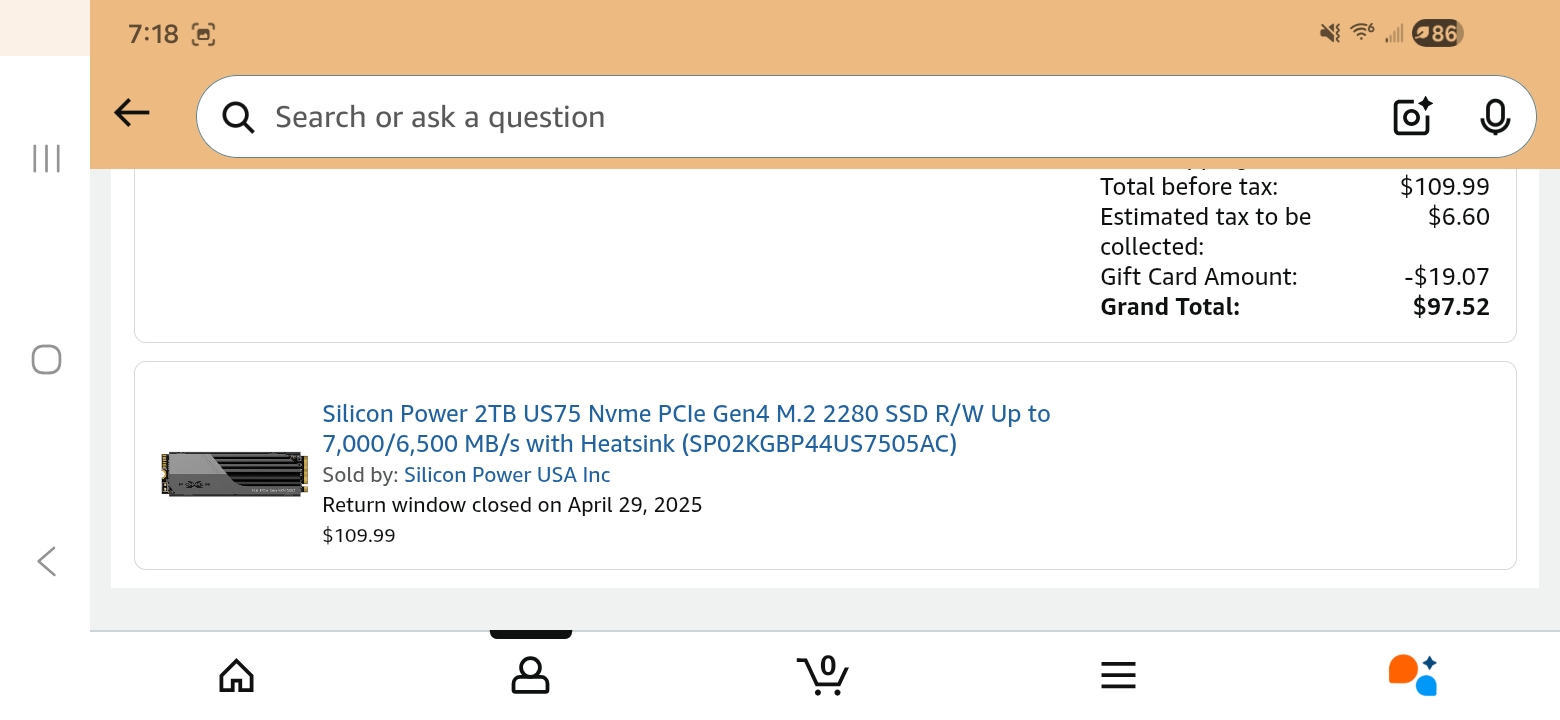
Task: Tap the battery indicator in status bar
Action: (x=1437, y=34)
